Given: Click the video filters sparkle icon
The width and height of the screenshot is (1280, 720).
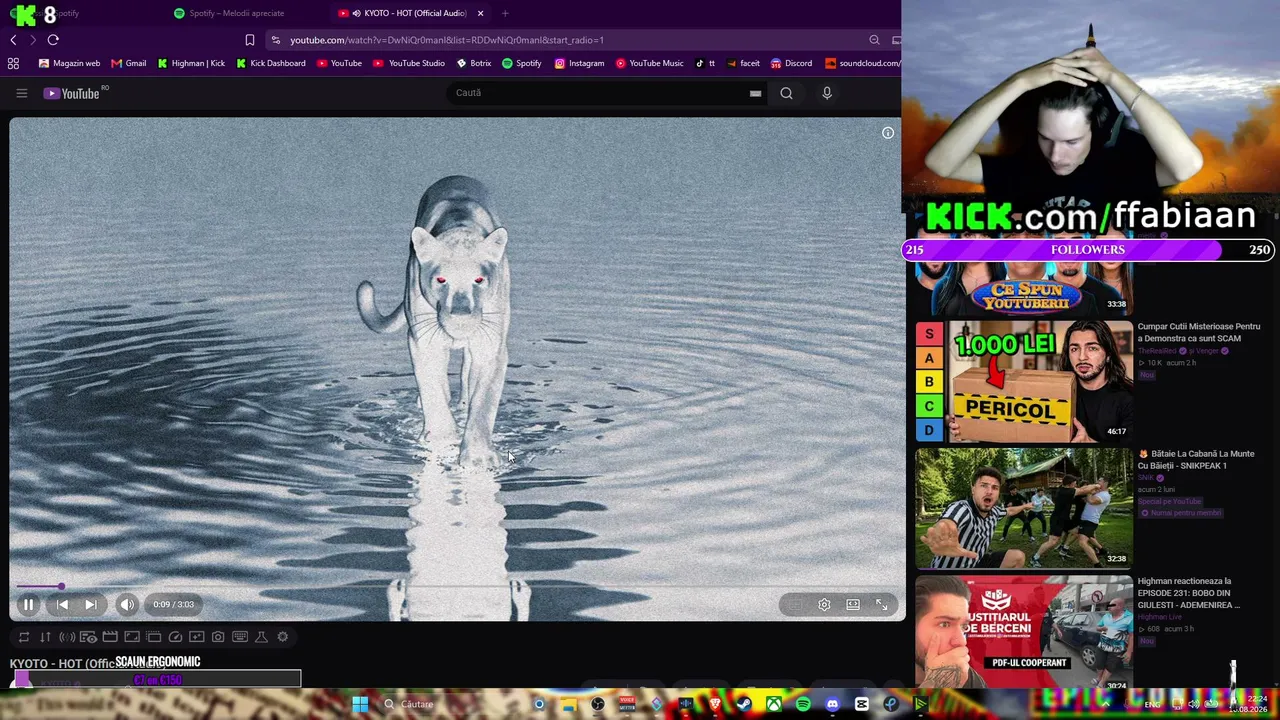Looking at the screenshot, I should pos(197,637).
